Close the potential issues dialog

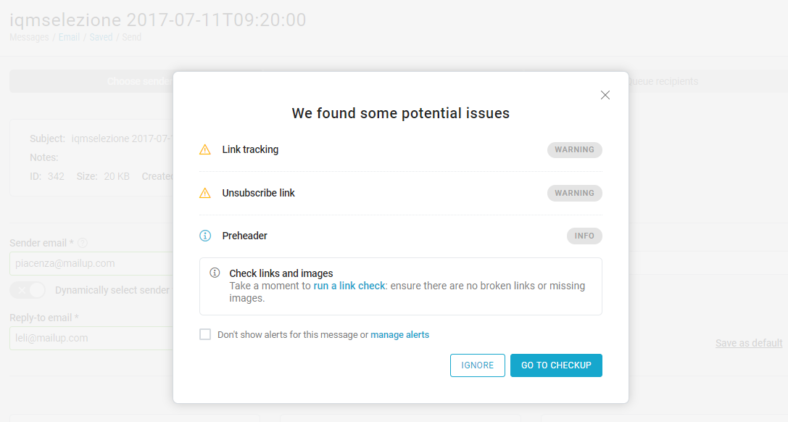click(604, 95)
